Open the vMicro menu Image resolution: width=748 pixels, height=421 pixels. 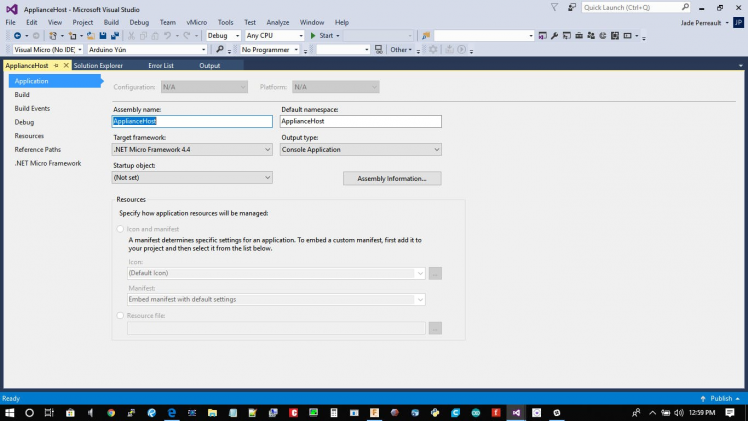(x=196, y=22)
